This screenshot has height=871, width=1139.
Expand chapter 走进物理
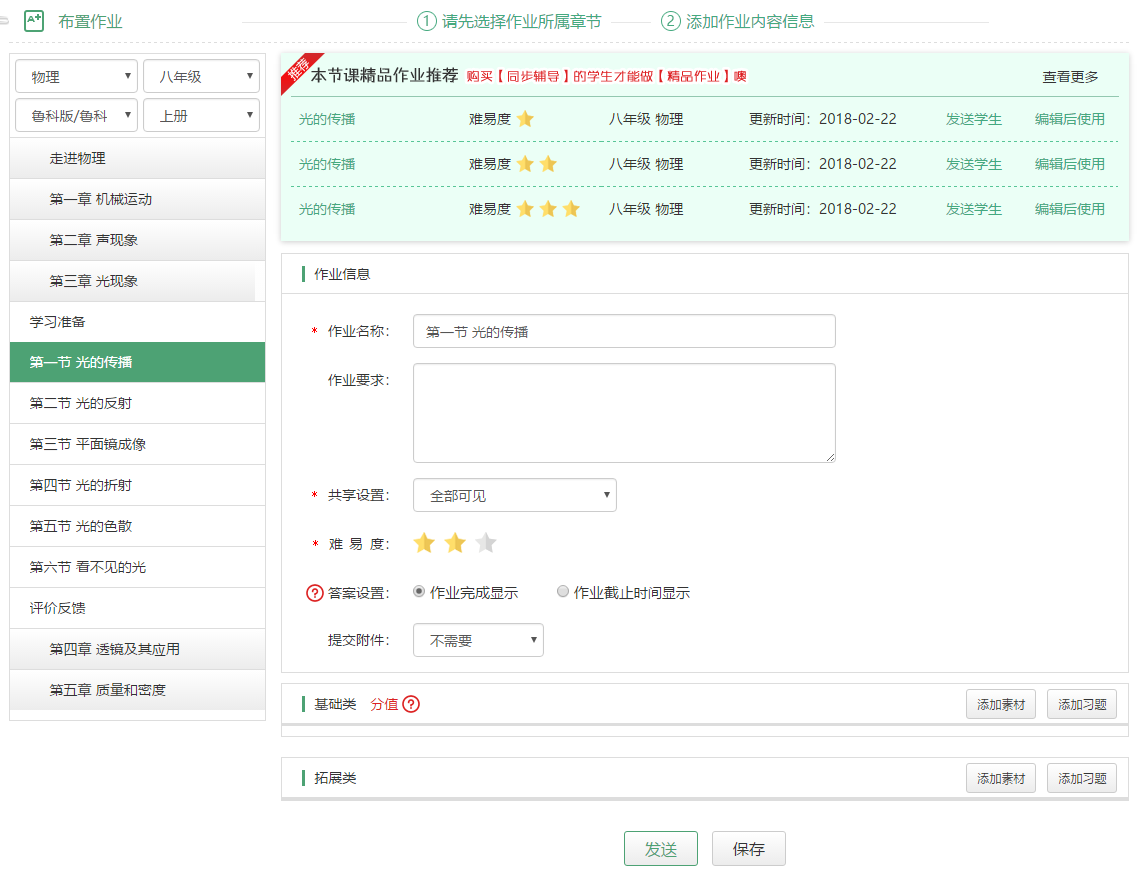pyautogui.click(x=137, y=158)
